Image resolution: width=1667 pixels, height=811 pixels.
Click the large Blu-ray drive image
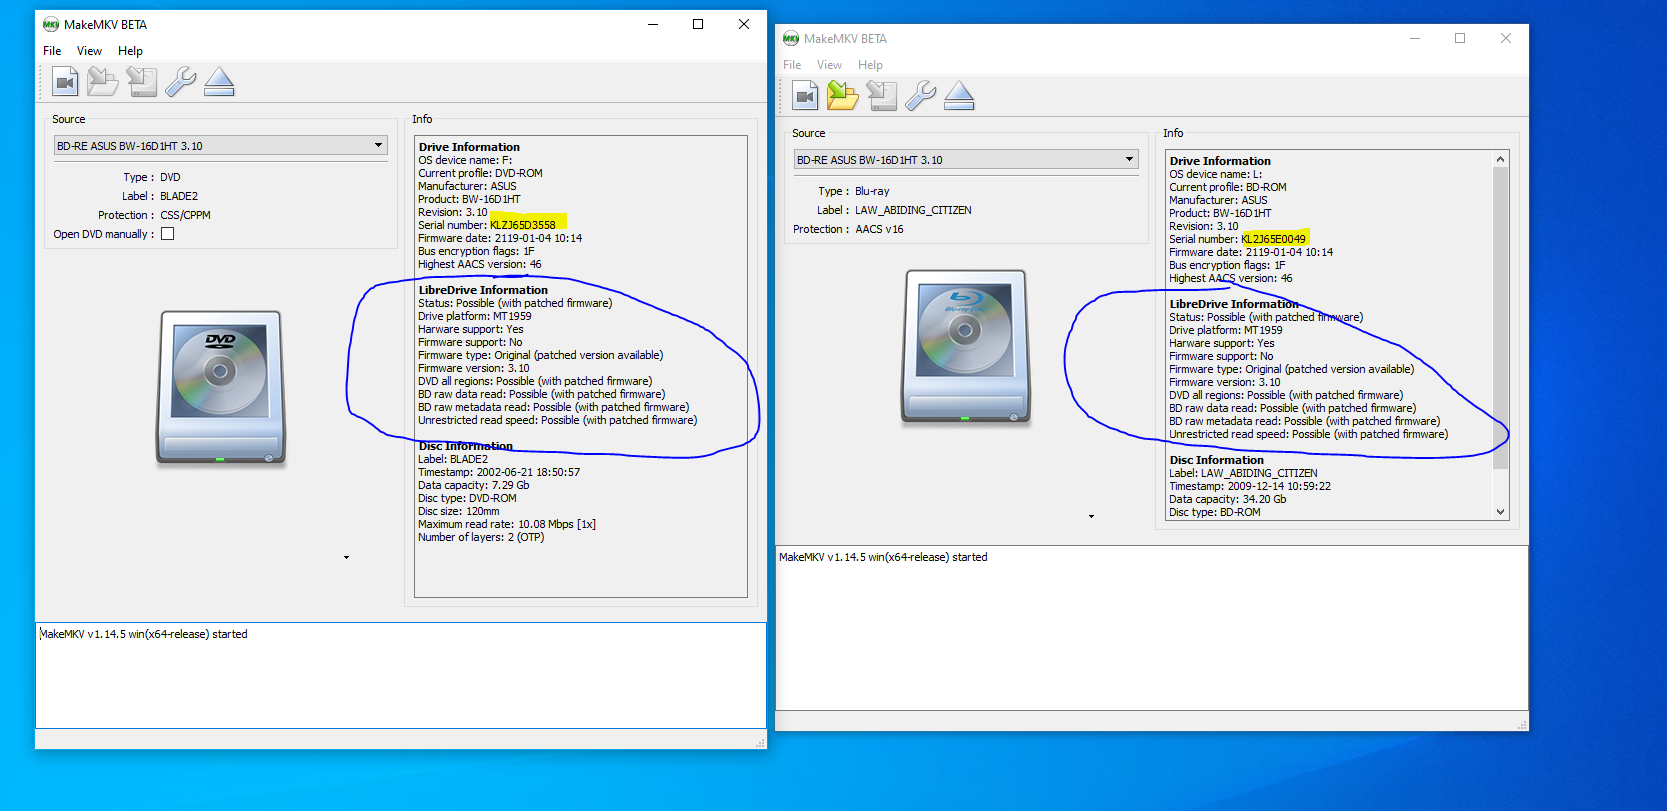(x=966, y=346)
